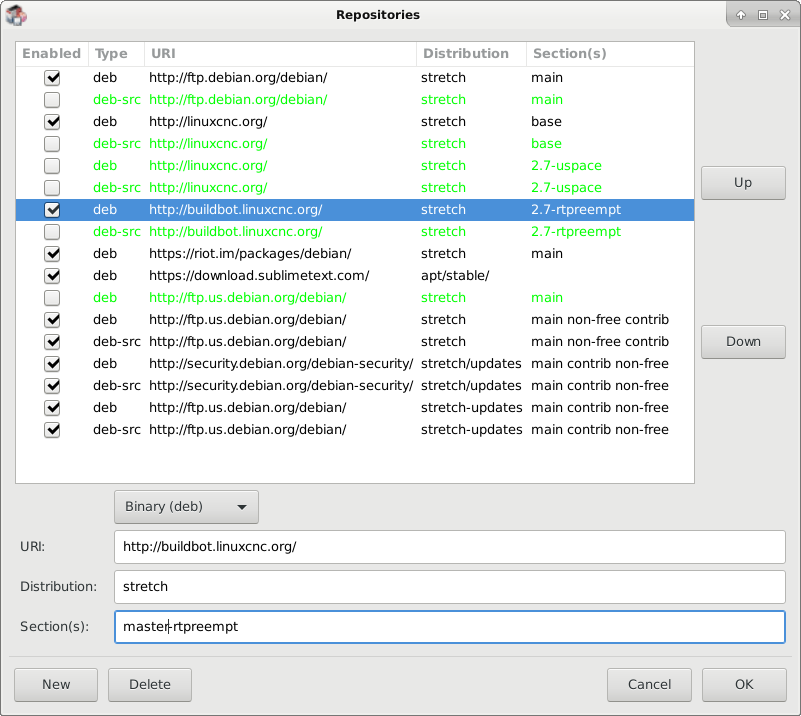Viewport: 801px width, 716px height.
Task: Sort by the URI column header
Action: [280, 54]
